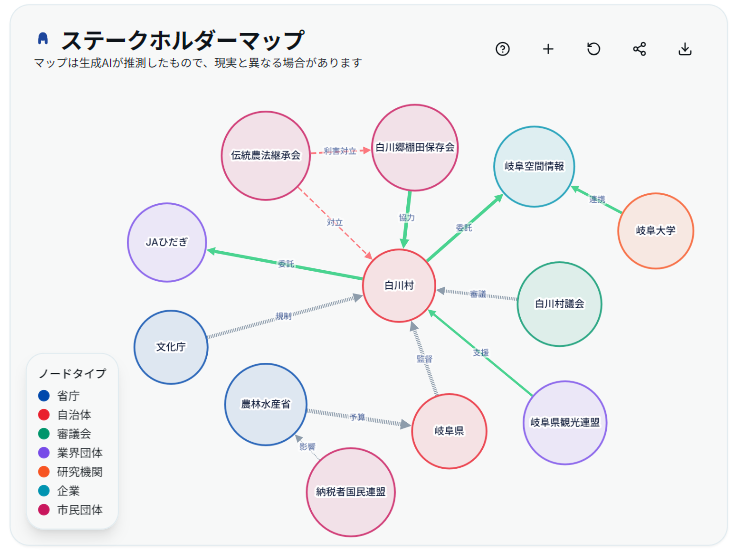Select the 岐阜県観光連盟 node
Viewport: 730px width, 552px height.
point(565,422)
